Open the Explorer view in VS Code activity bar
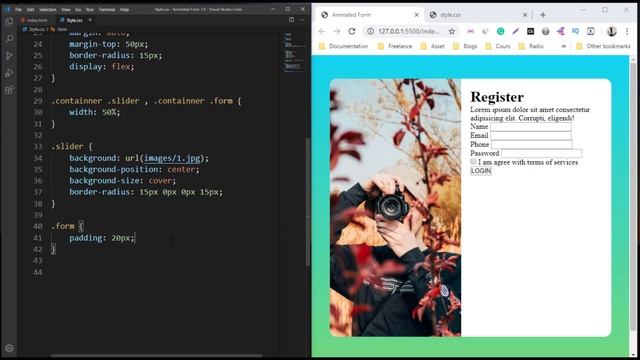The height and width of the screenshot is (360, 640). click(x=9, y=21)
